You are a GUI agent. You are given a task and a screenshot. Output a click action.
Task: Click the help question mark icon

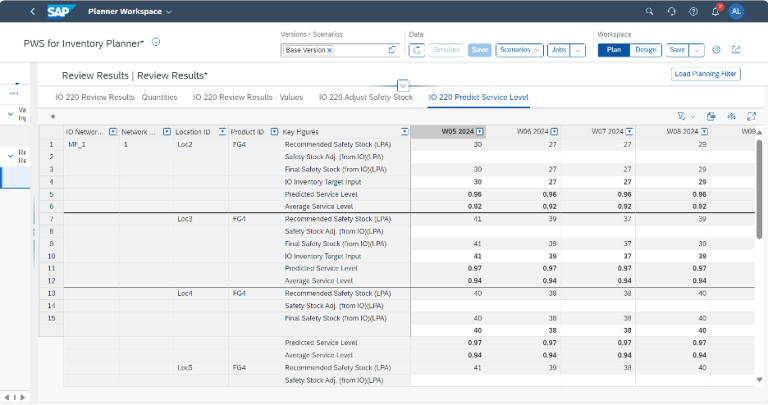[x=694, y=11]
